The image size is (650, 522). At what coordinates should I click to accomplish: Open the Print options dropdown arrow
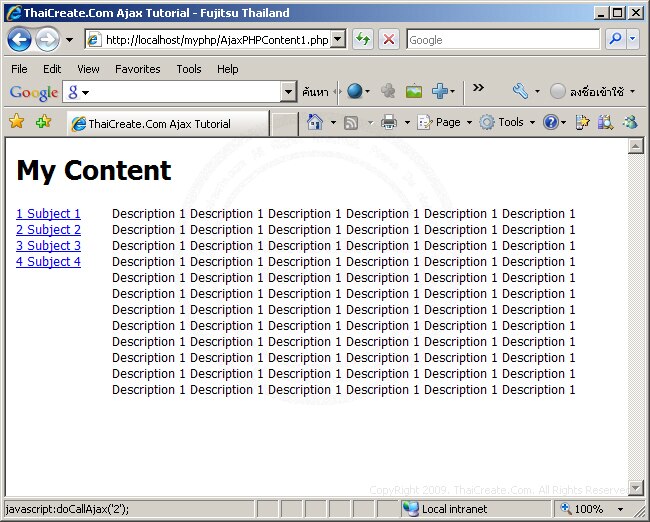click(x=407, y=122)
